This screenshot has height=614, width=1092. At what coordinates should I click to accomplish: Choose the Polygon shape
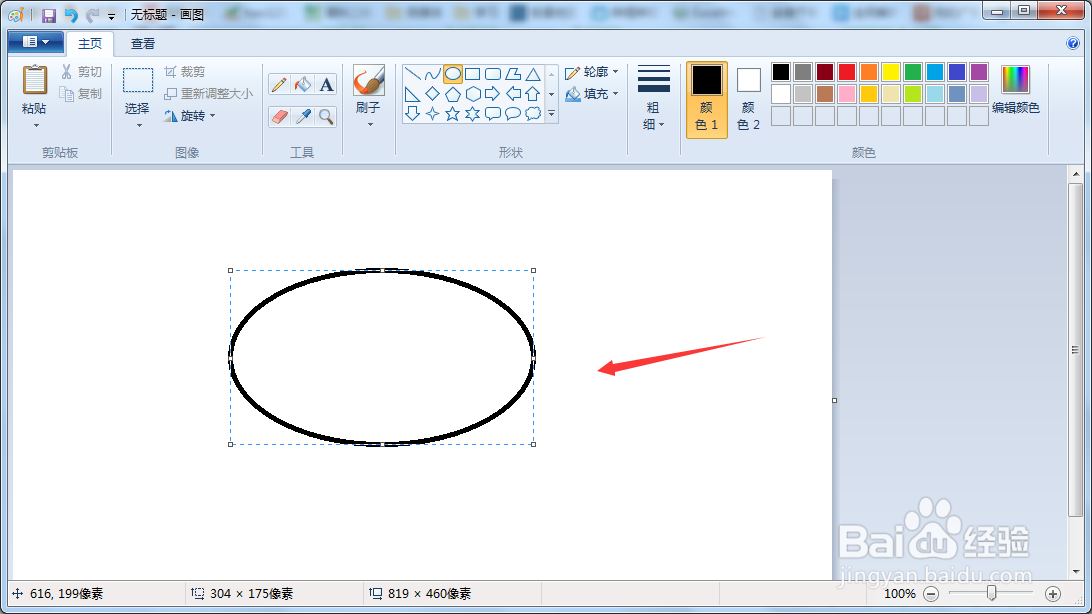pos(513,74)
